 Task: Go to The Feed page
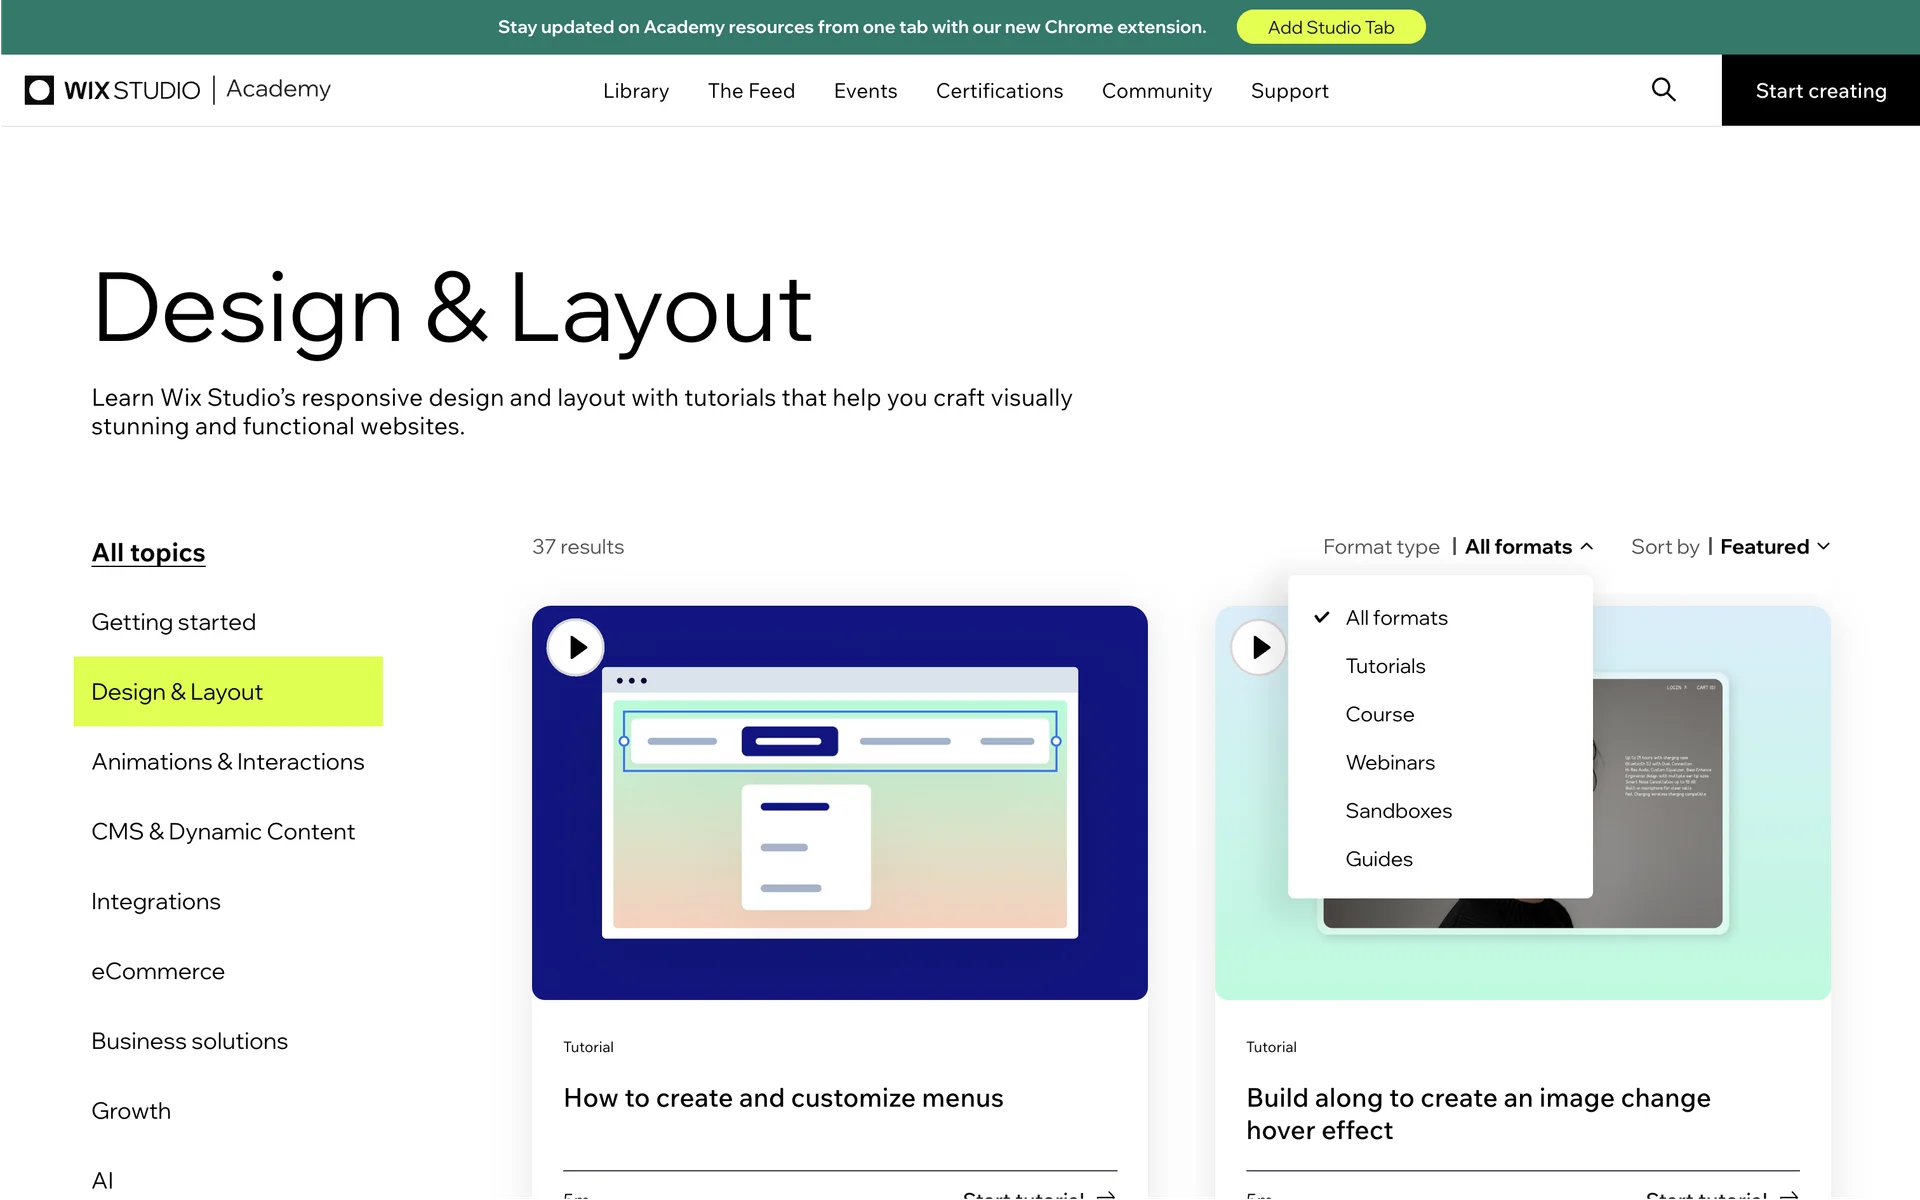751,91
